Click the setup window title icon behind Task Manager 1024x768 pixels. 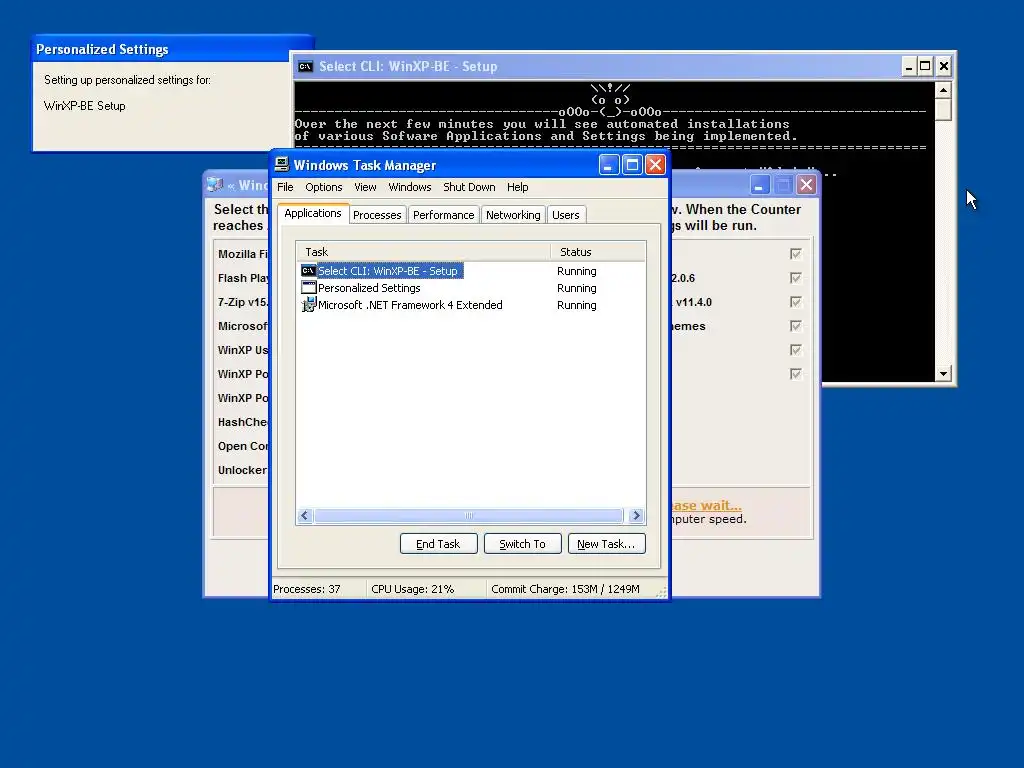pos(215,185)
